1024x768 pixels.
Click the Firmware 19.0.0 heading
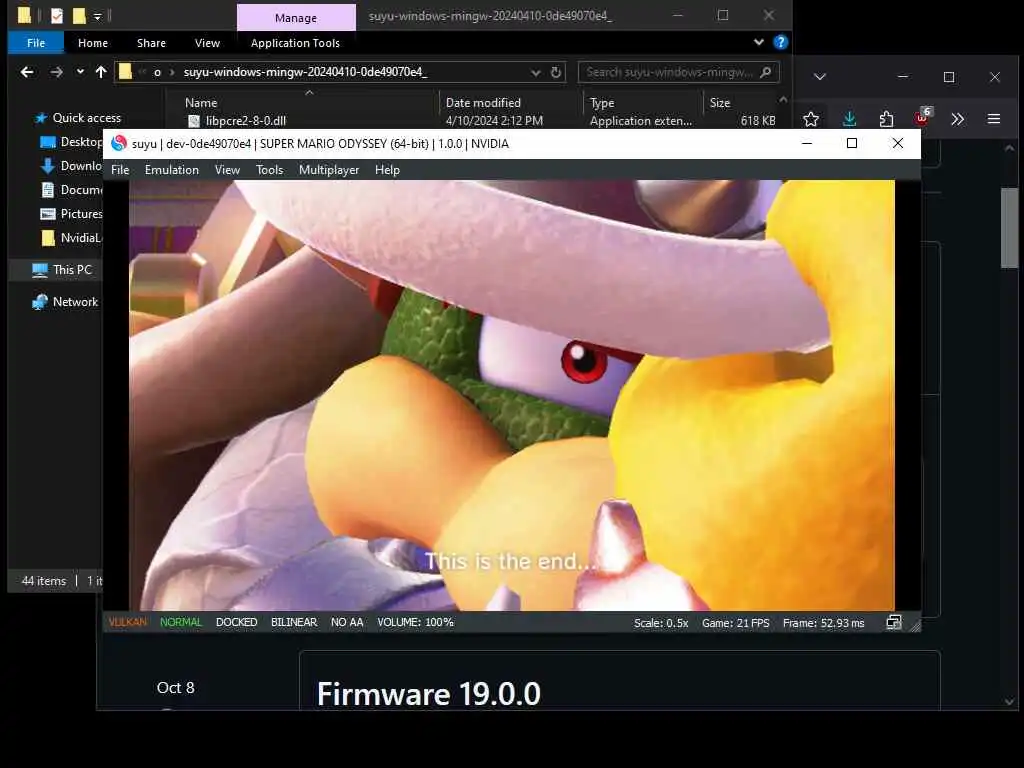(x=428, y=694)
